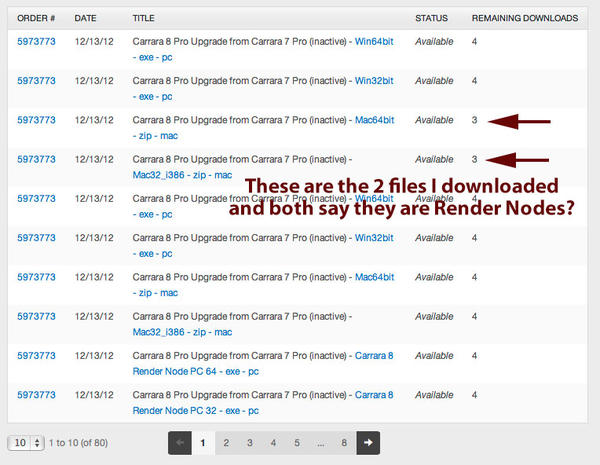Click the 12/13/12 date in Render Node PC 32 row
This screenshot has width=600, height=465.
pos(94,395)
